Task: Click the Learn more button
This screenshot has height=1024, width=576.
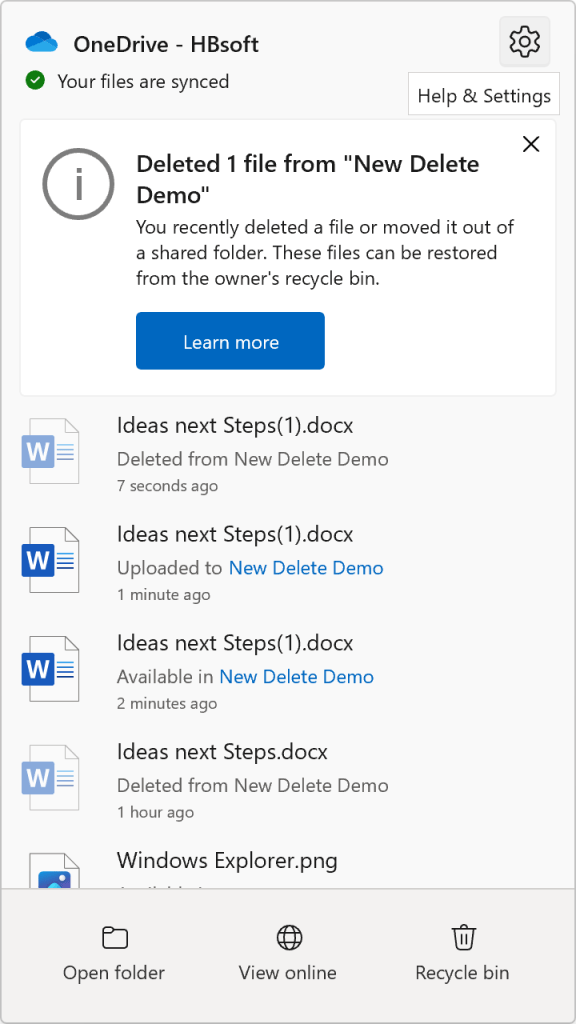Action: (230, 340)
